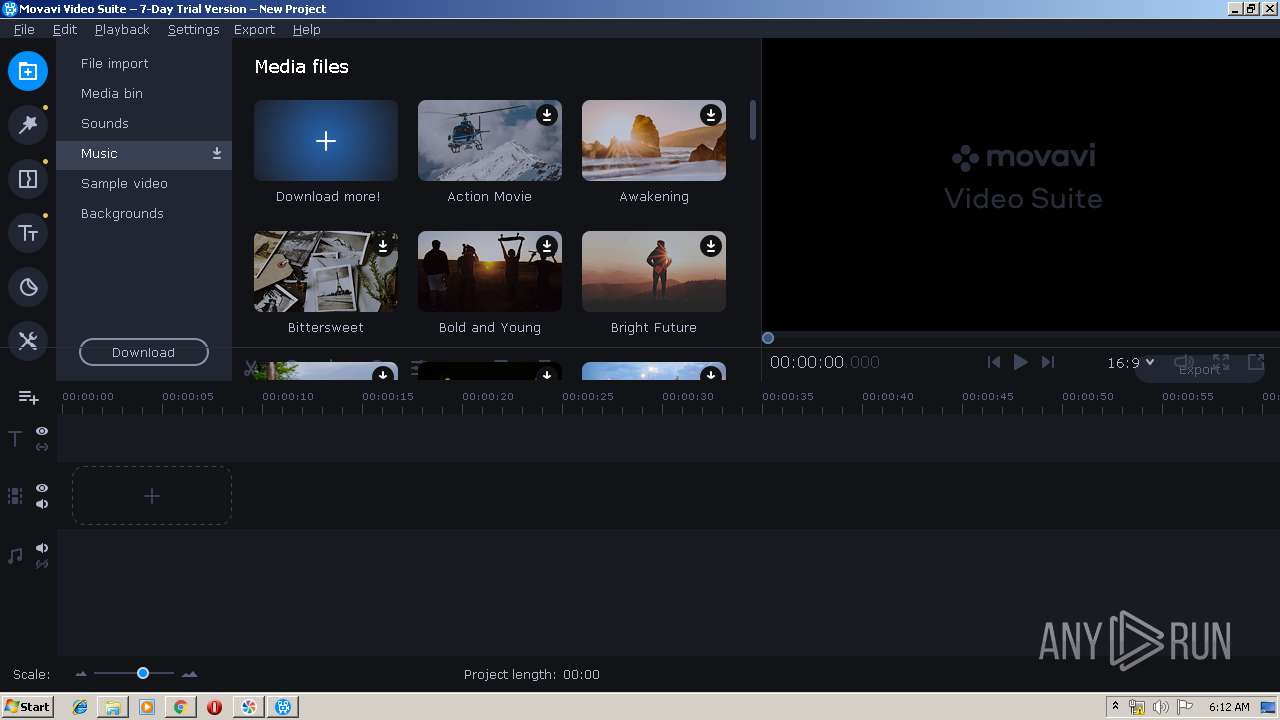Open the Stickers panel icon

point(28,287)
